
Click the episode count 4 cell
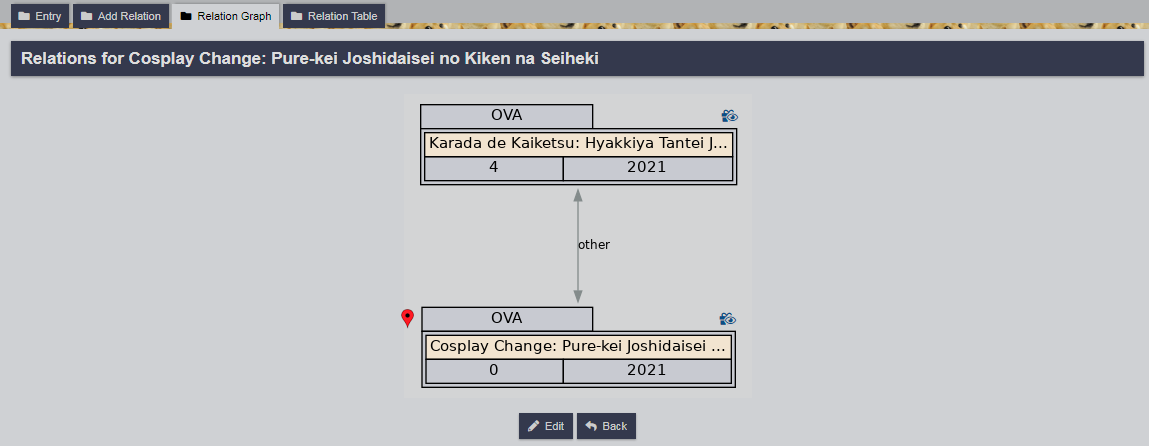[x=493, y=168]
